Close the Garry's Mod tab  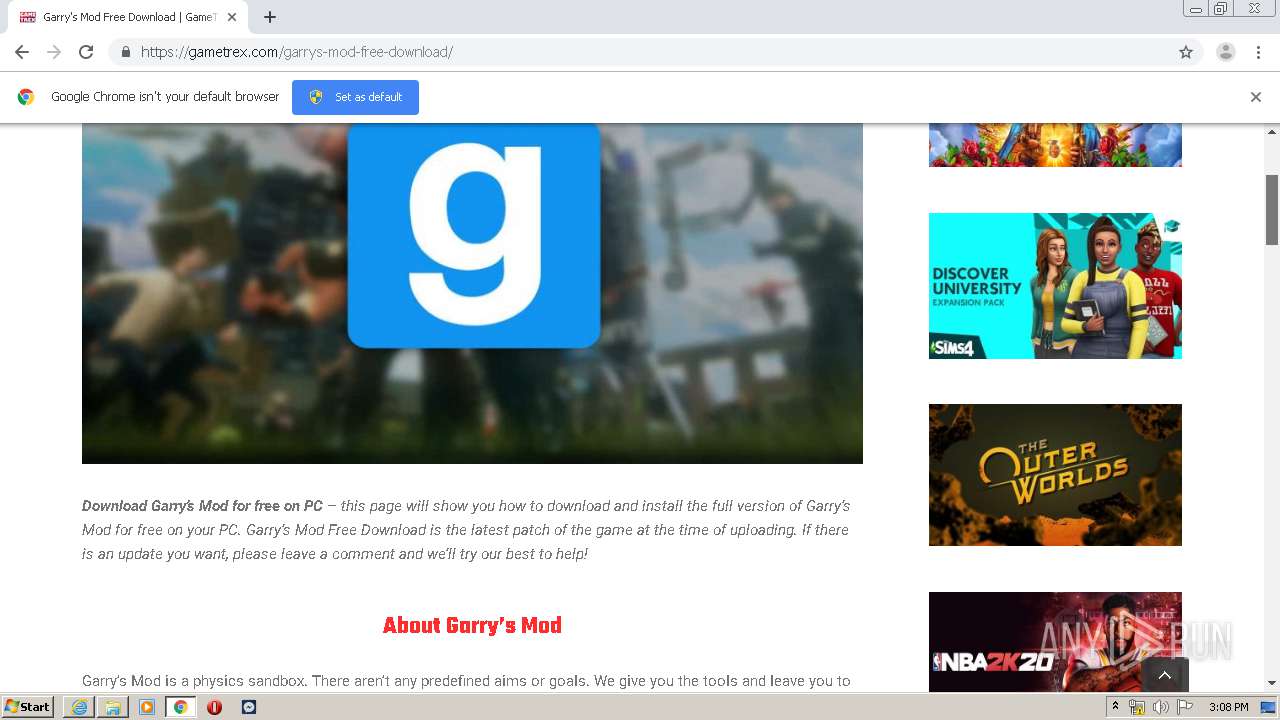point(232,17)
